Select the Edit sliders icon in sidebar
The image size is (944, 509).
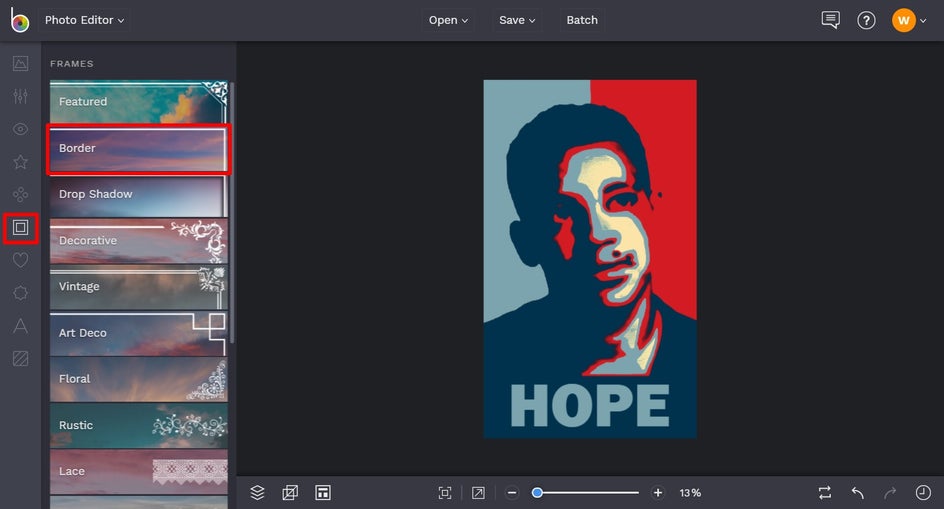pyautogui.click(x=20, y=97)
